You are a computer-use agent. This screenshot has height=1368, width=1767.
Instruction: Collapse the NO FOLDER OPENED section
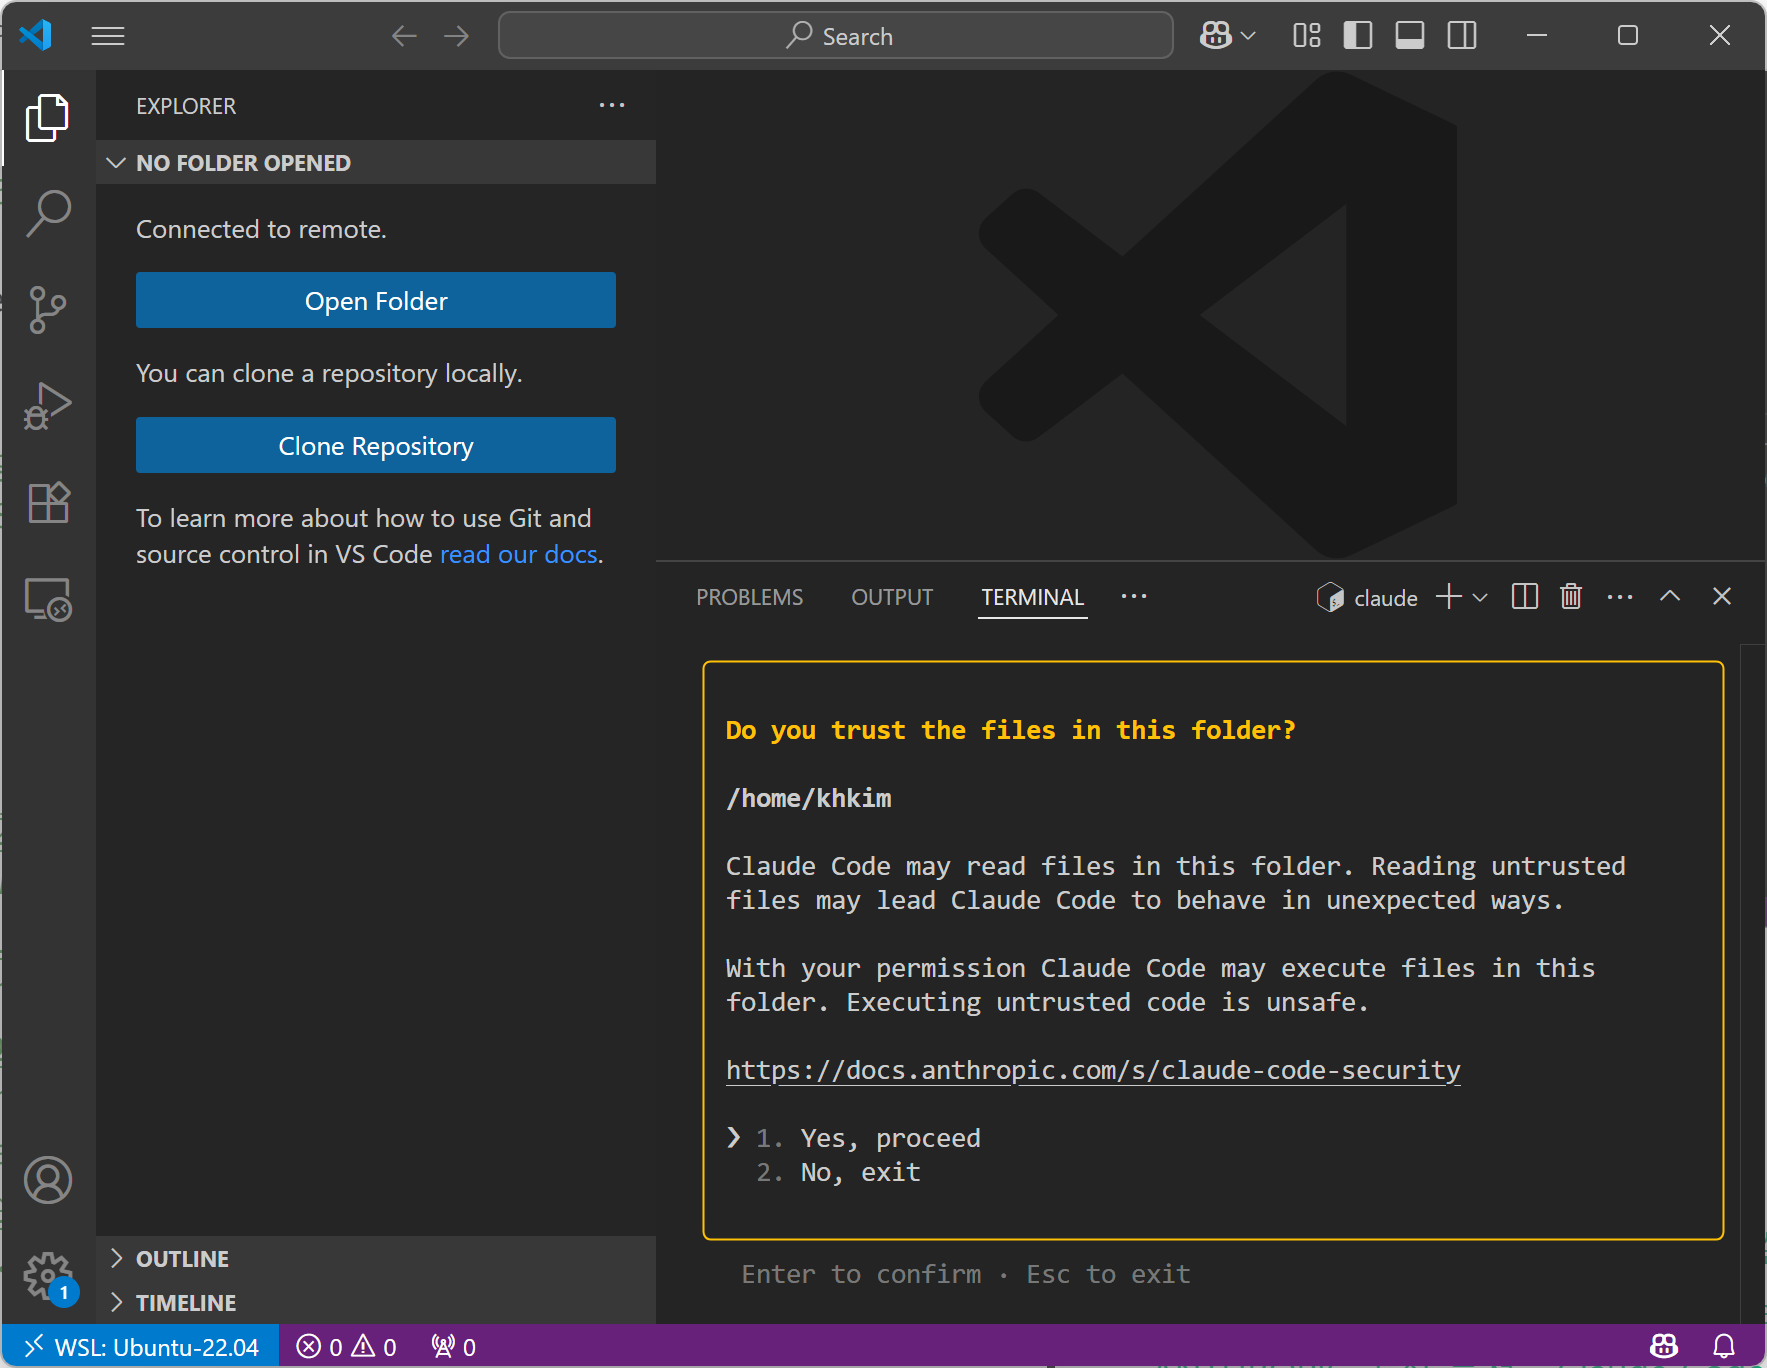point(376,162)
